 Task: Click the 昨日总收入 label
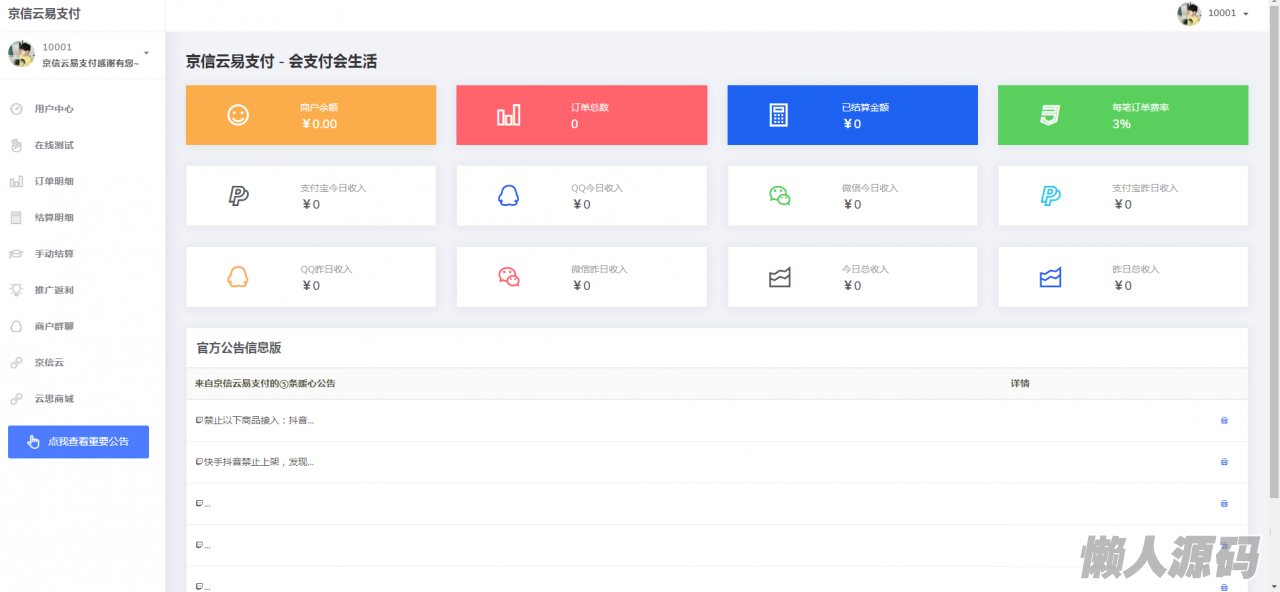(x=1136, y=269)
